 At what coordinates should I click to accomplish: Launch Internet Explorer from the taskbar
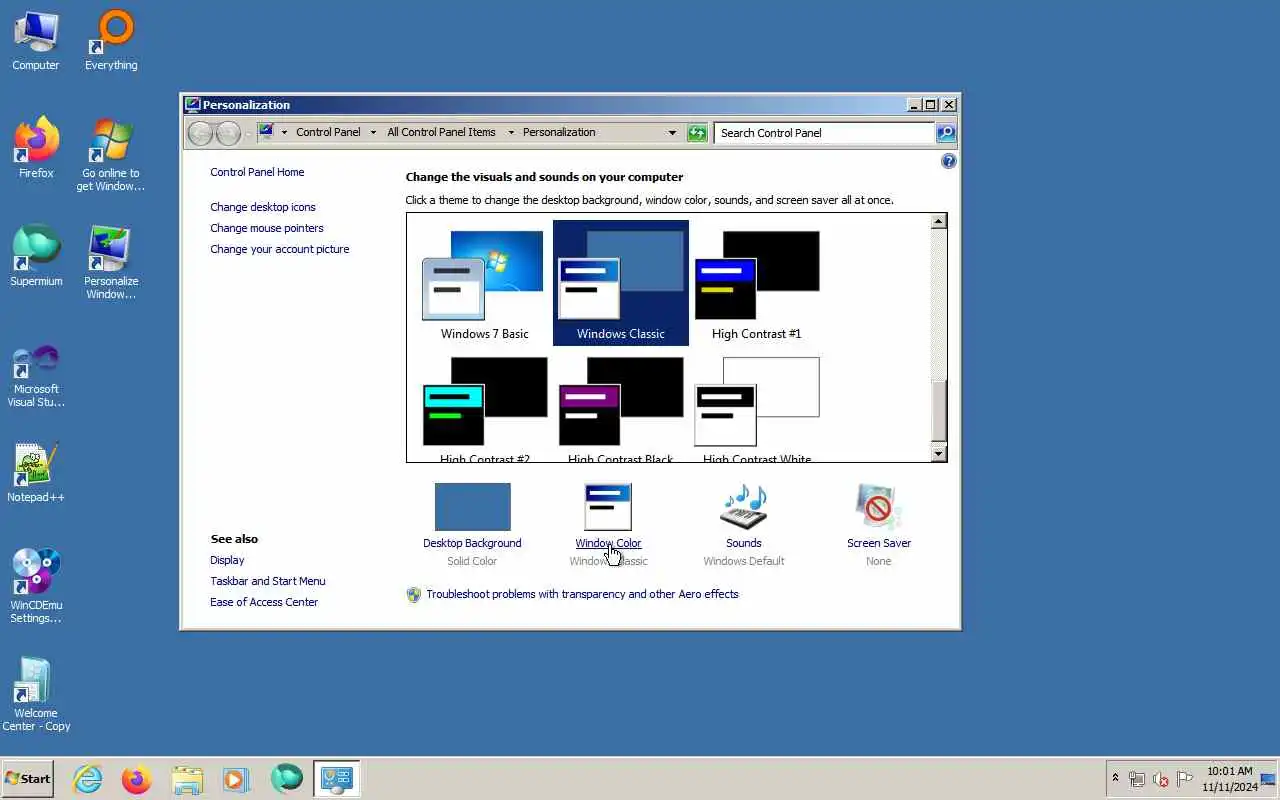(x=88, y=779)
